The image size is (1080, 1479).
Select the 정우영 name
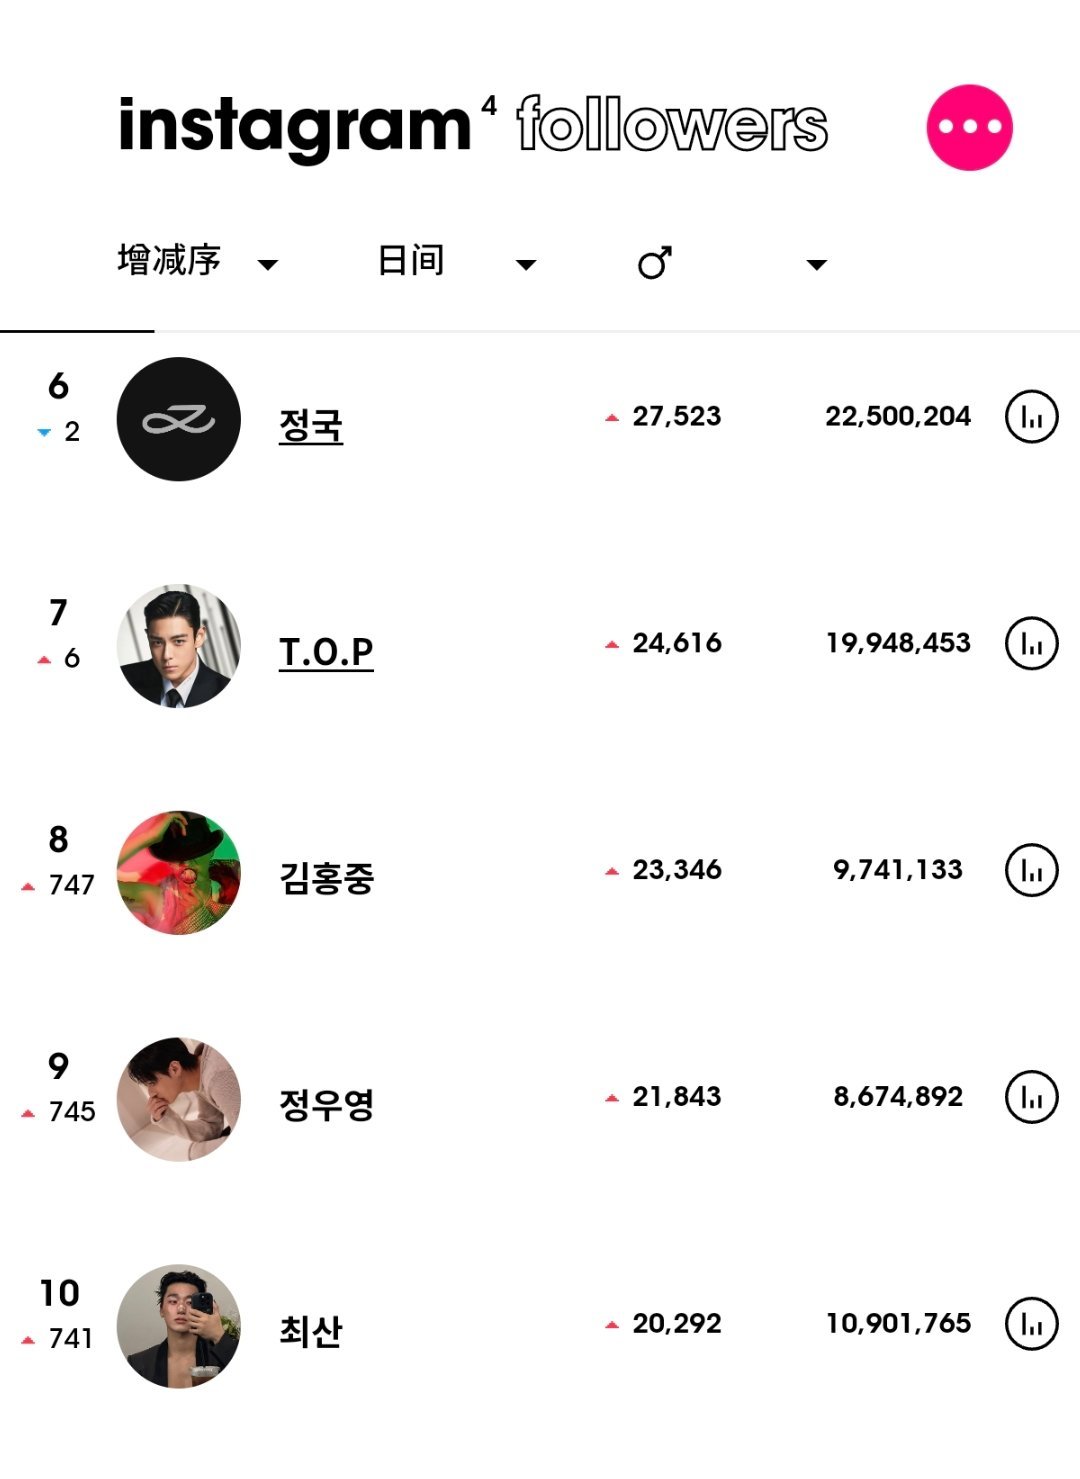click(x=326, y=1105)
